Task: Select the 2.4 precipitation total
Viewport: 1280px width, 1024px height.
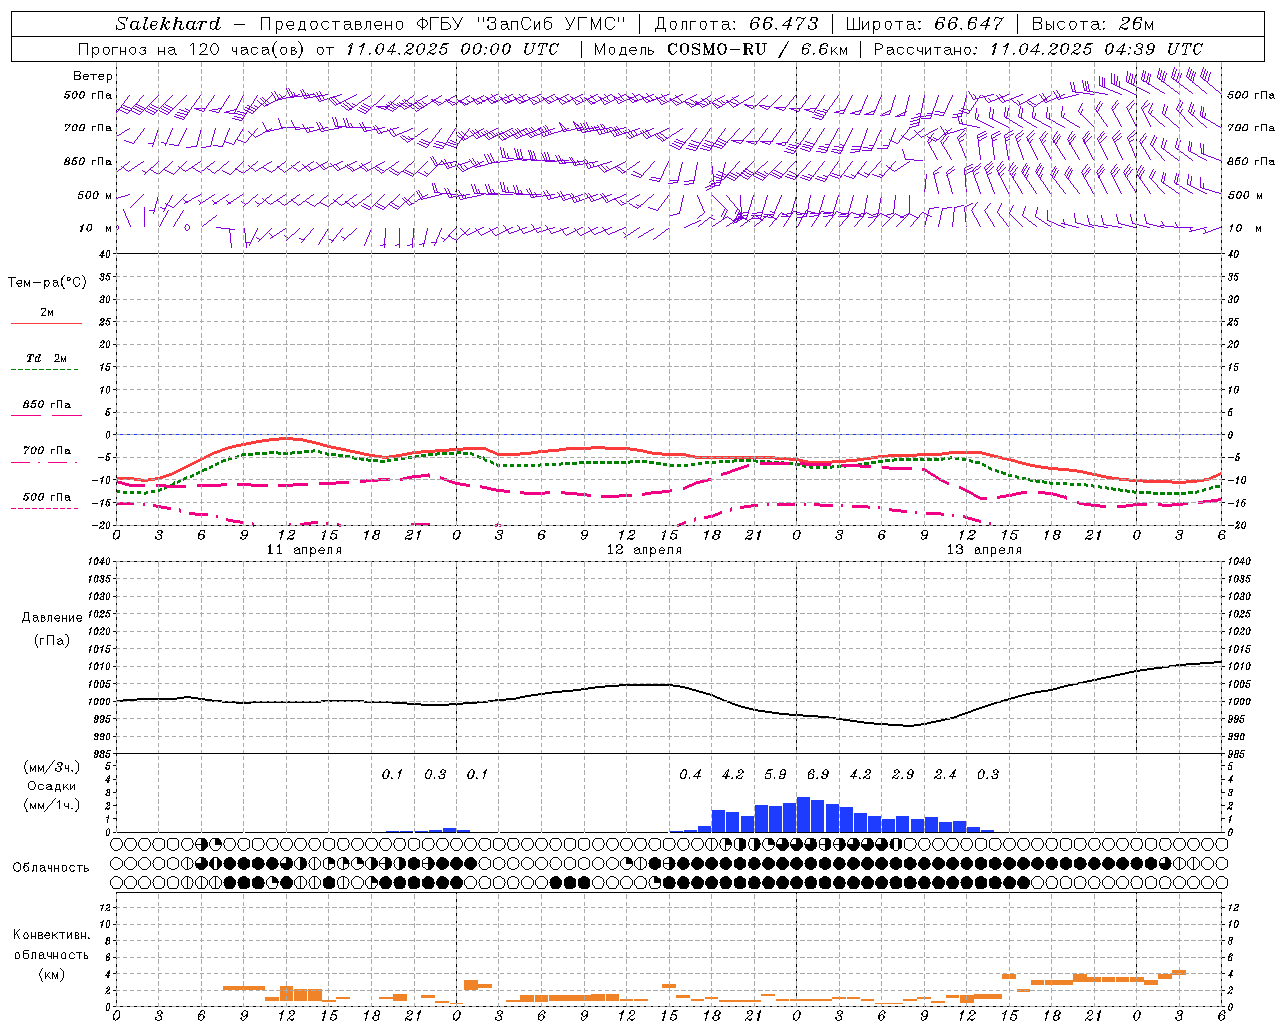Action: [x=945, y=774]
